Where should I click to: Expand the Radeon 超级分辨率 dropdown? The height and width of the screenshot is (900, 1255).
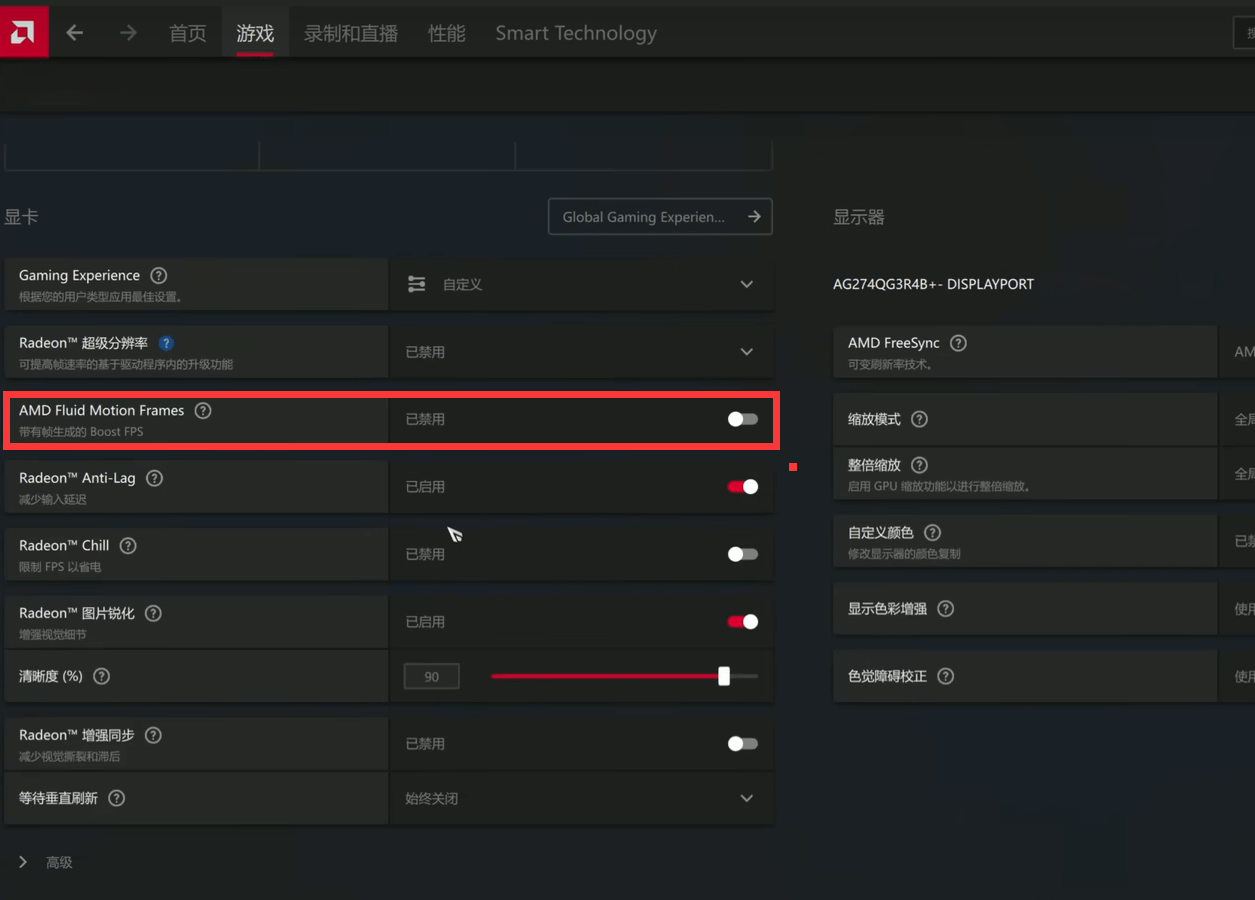(746, 351)
